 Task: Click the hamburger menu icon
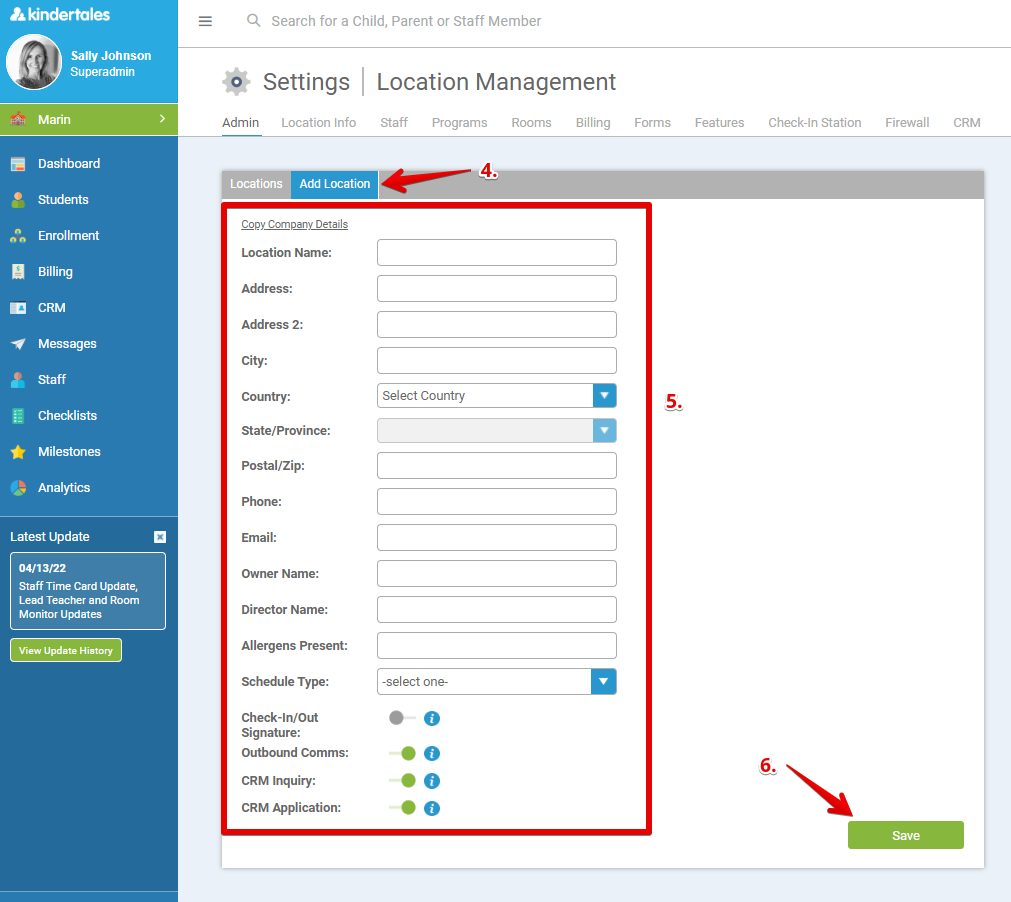pyautogui.click(x=205, y=21)
